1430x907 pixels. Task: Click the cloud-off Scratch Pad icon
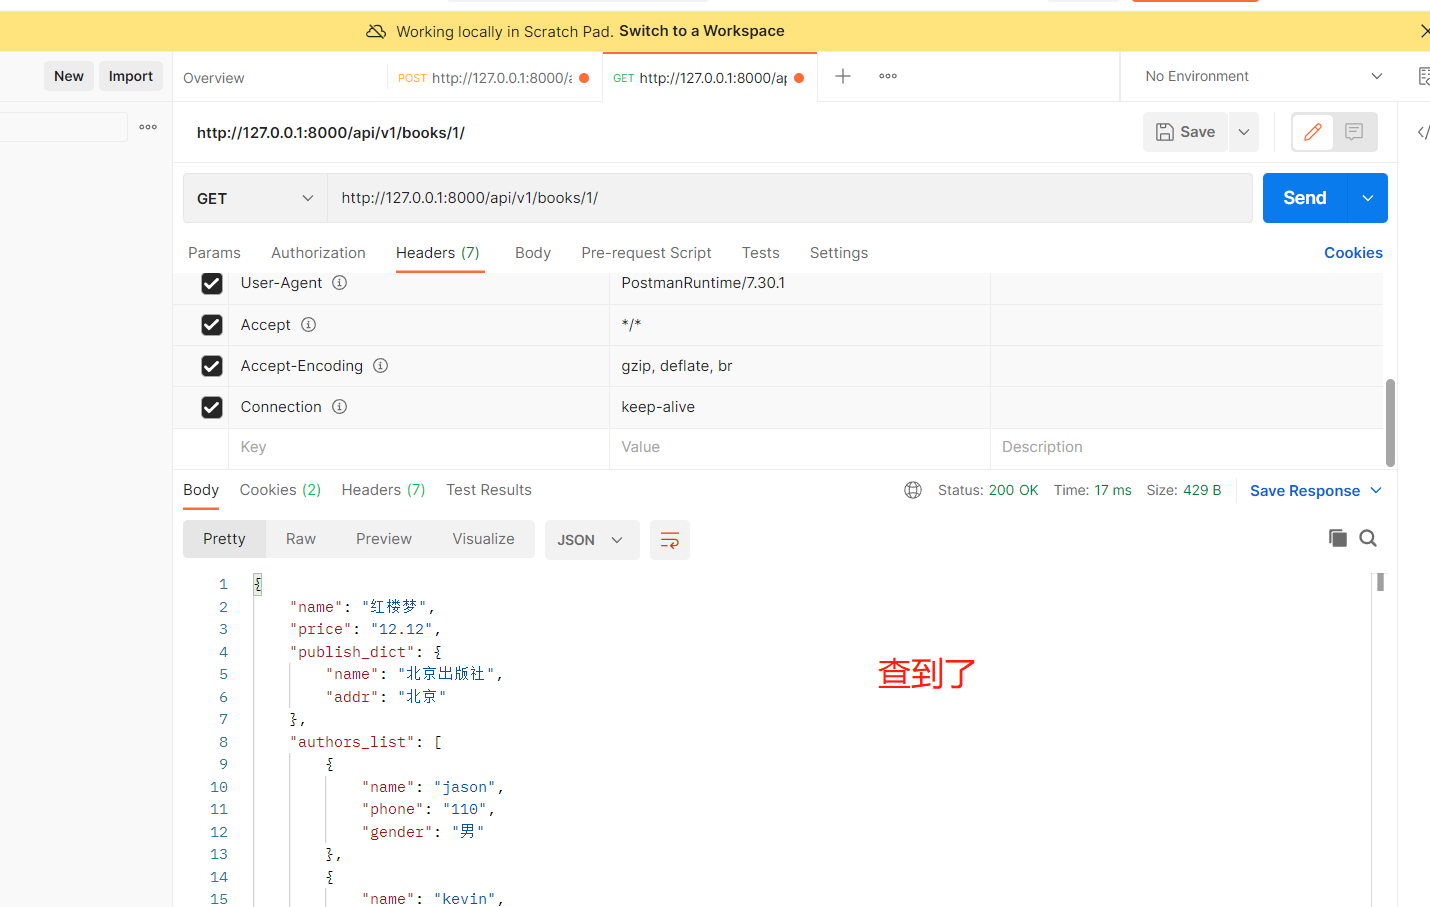click(x=376, y=32)
